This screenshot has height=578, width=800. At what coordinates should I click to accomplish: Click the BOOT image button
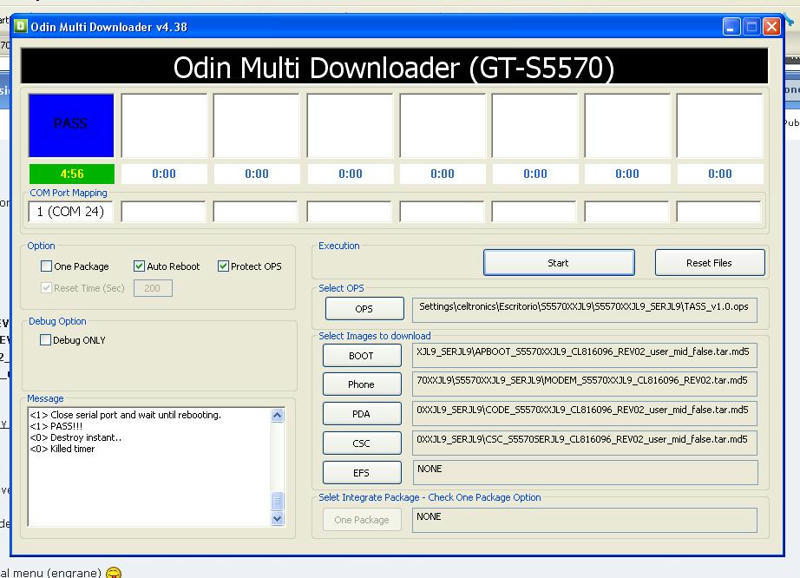click(x=362, y=356)
